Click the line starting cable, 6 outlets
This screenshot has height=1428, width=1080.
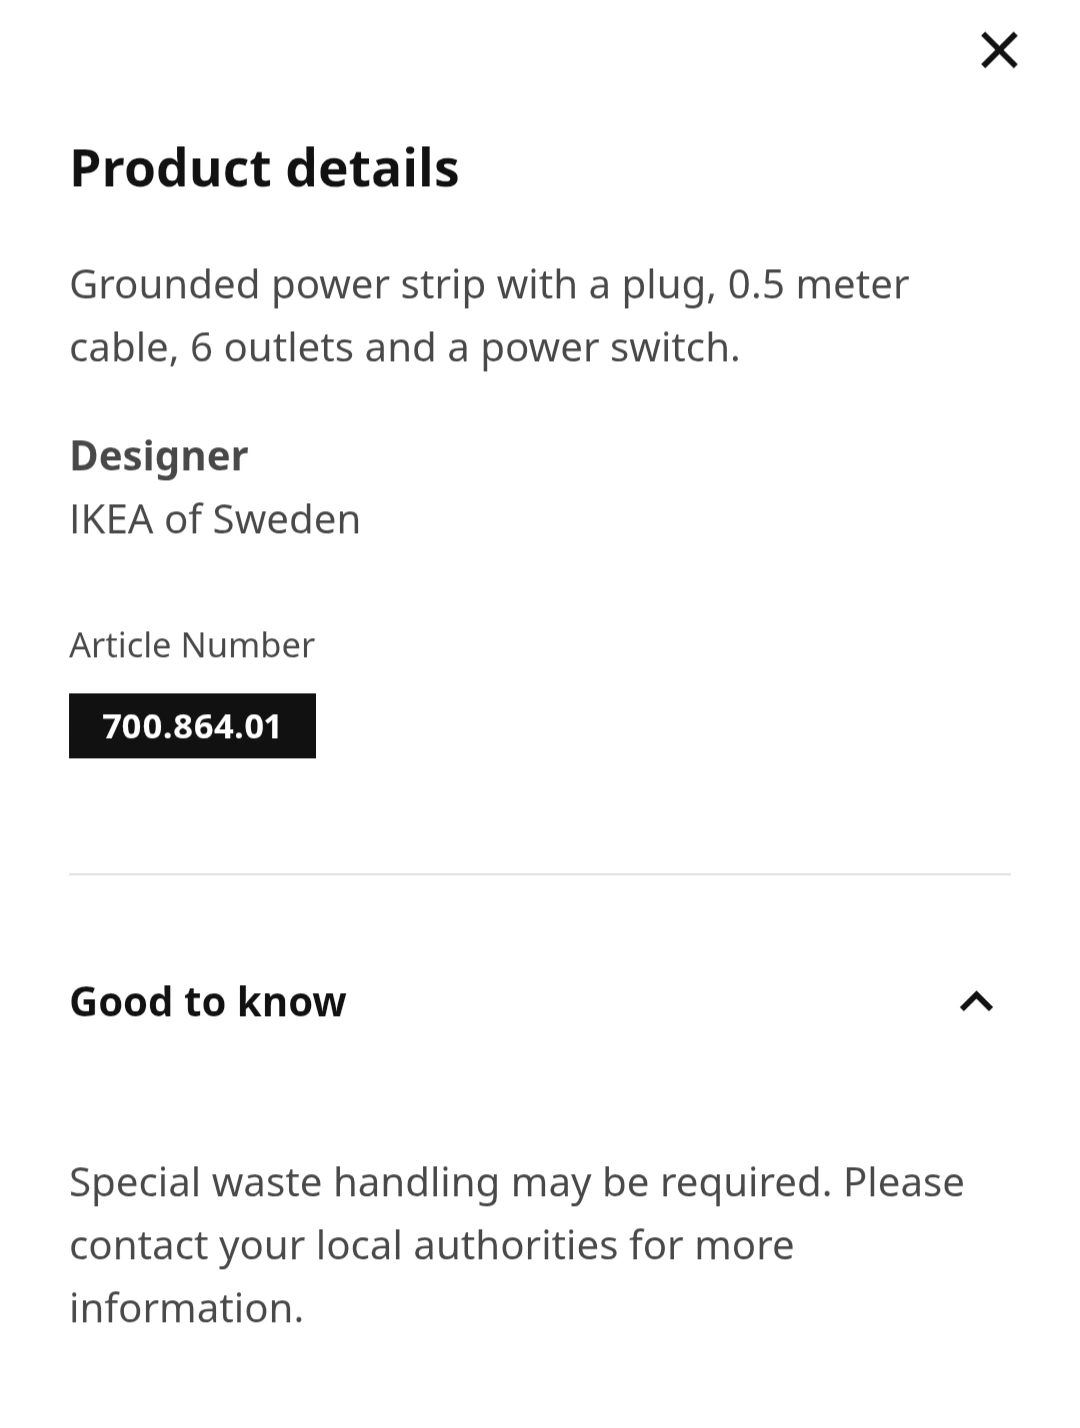[405, 348]
